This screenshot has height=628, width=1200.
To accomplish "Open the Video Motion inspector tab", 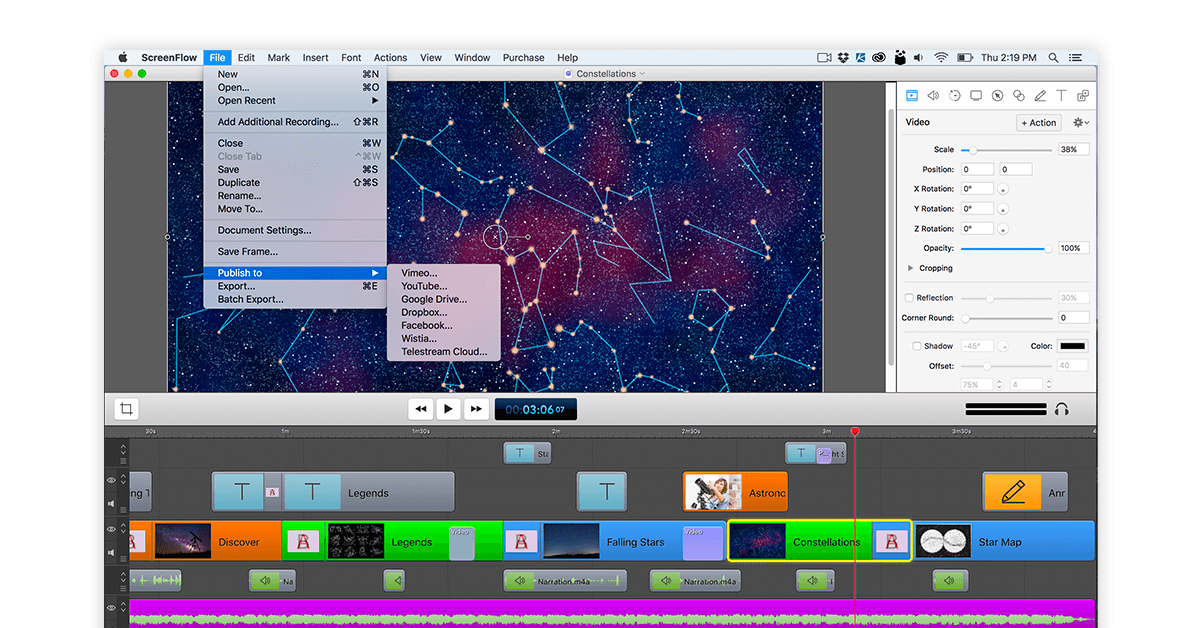I will 955,96.
